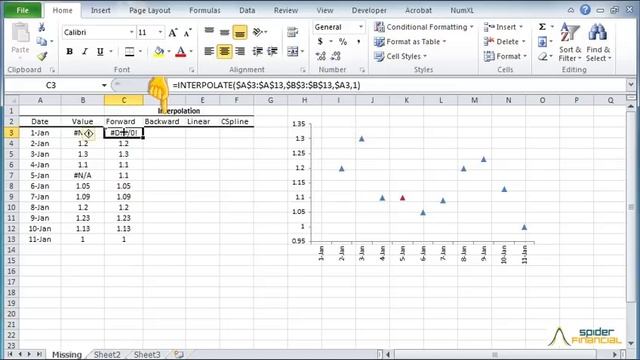Click the red triangle chart point
Viewport: 640px width, 360px height.
click(x=402, y=198)
